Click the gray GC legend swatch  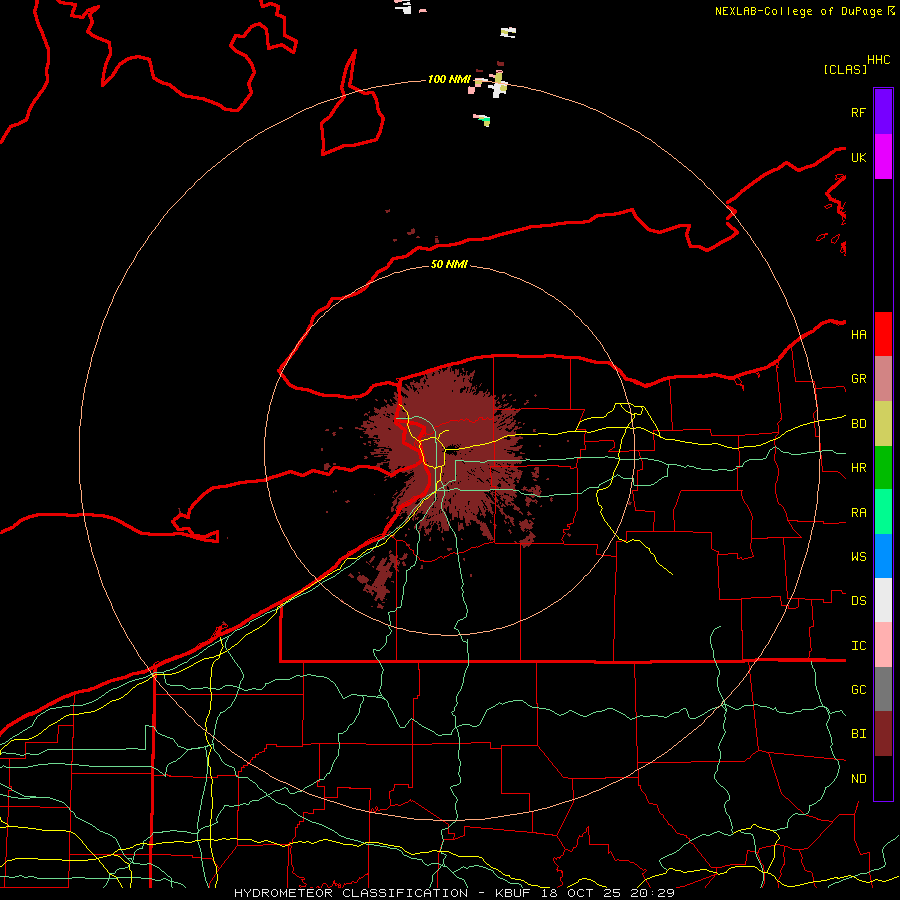(x=883, y=689)
